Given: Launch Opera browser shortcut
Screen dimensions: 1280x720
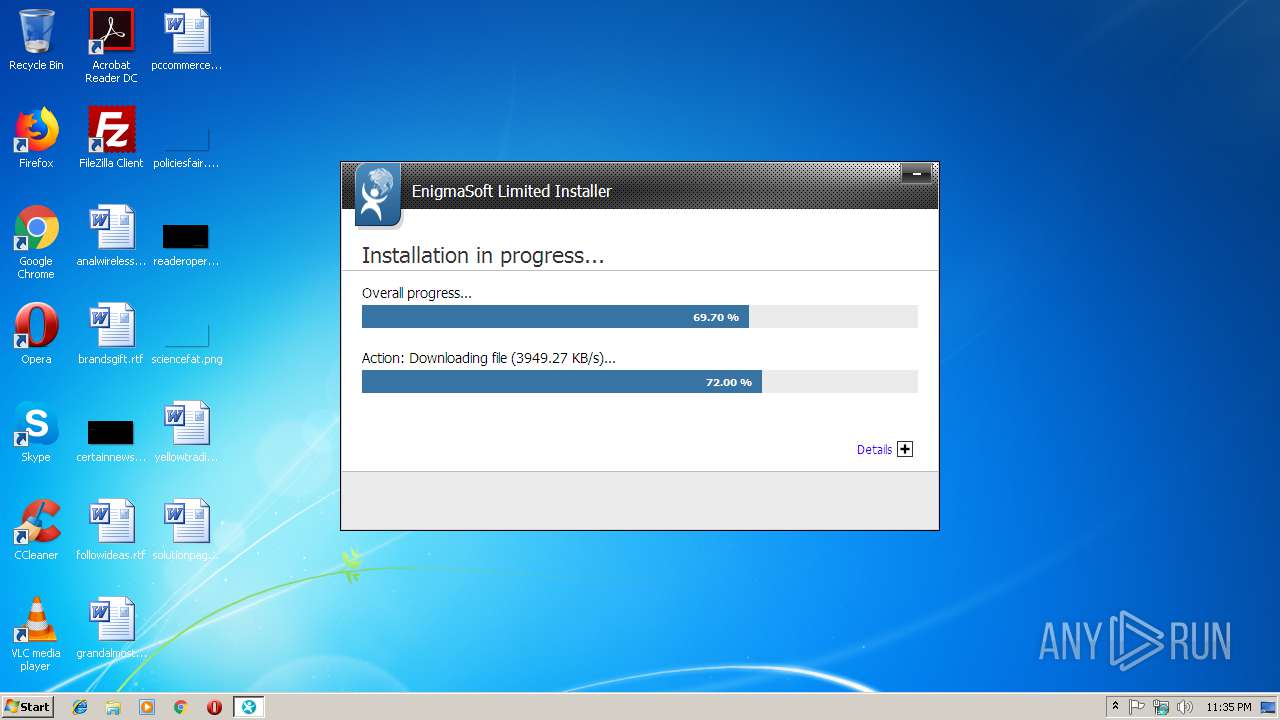Looking at the screenshot, I should [36, 334].
